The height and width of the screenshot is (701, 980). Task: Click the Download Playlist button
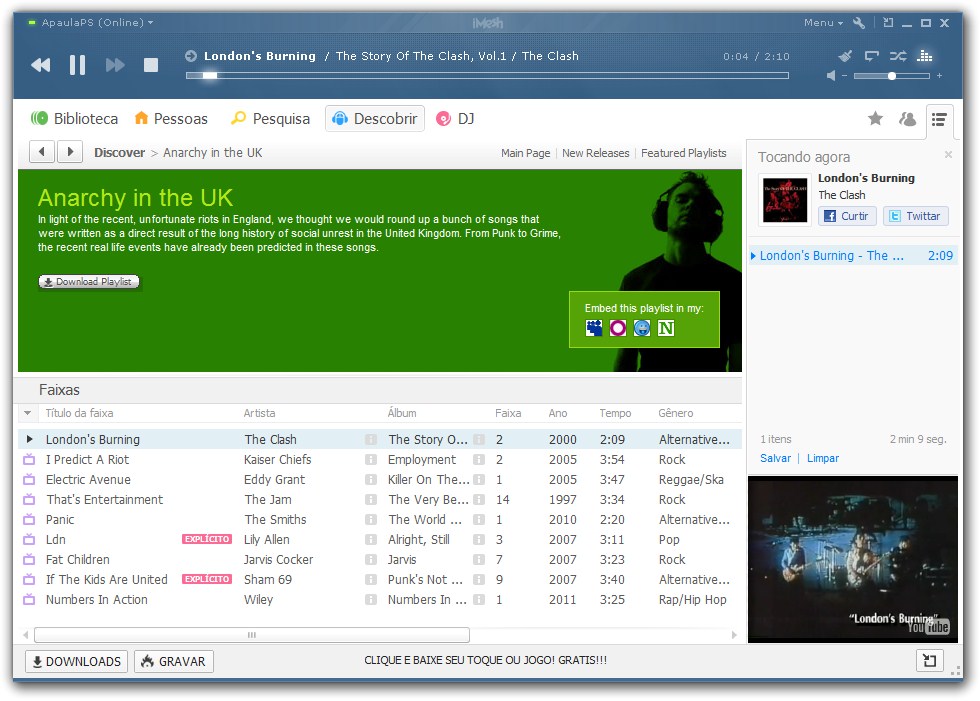tap(89, 282)
